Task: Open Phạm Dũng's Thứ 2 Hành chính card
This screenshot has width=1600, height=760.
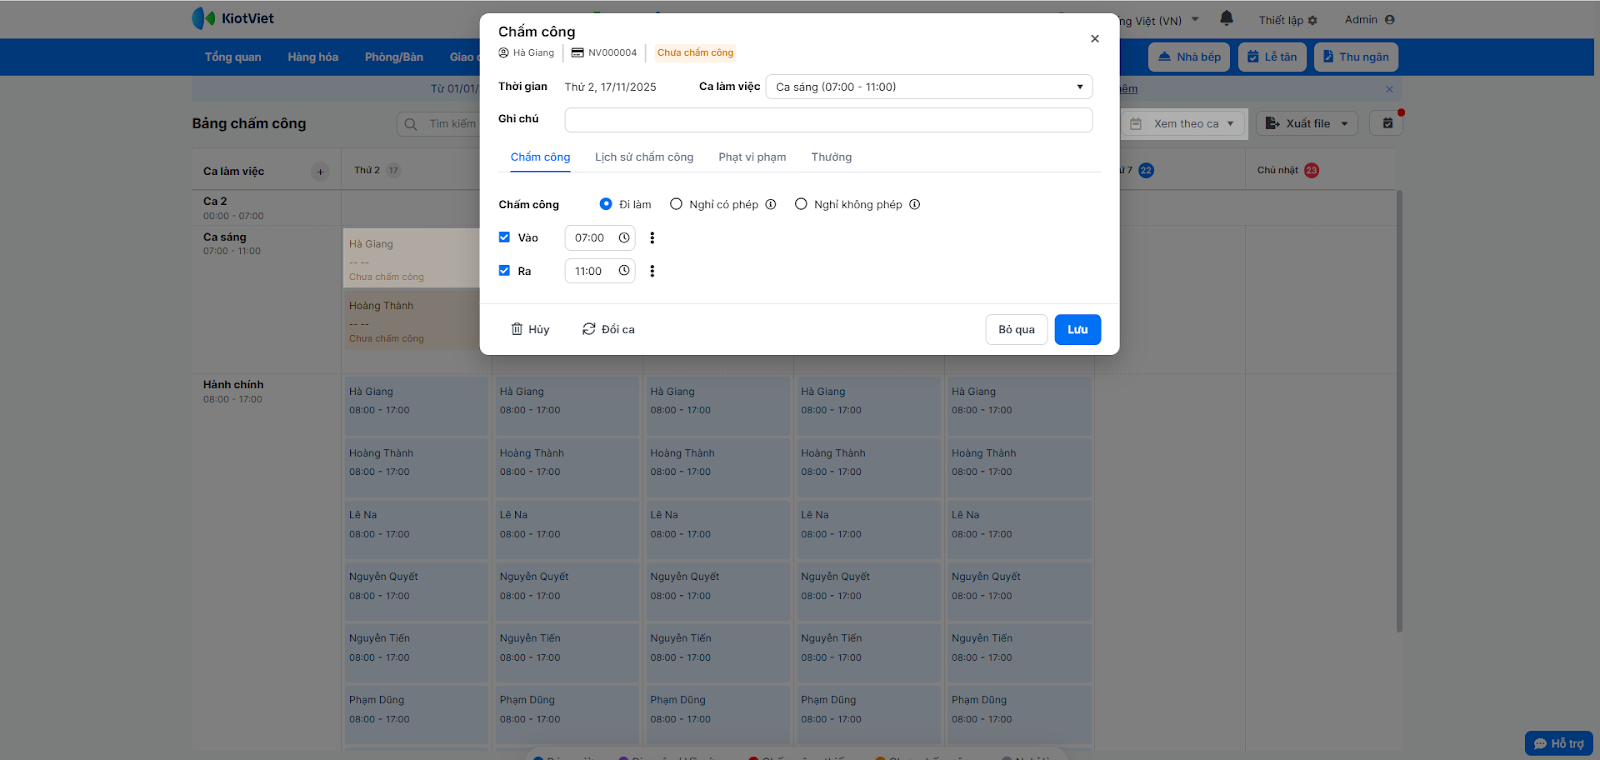Action: [416, 714]
